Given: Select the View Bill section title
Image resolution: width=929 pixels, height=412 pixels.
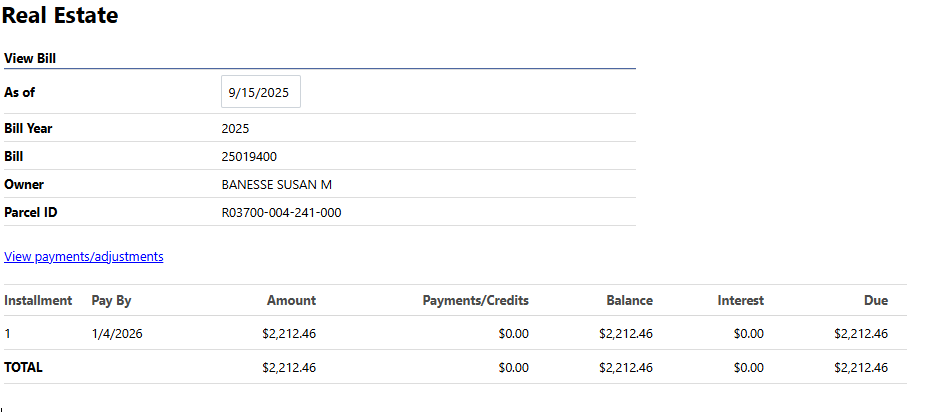Looking at the screenshot, I should click(30, 59).
